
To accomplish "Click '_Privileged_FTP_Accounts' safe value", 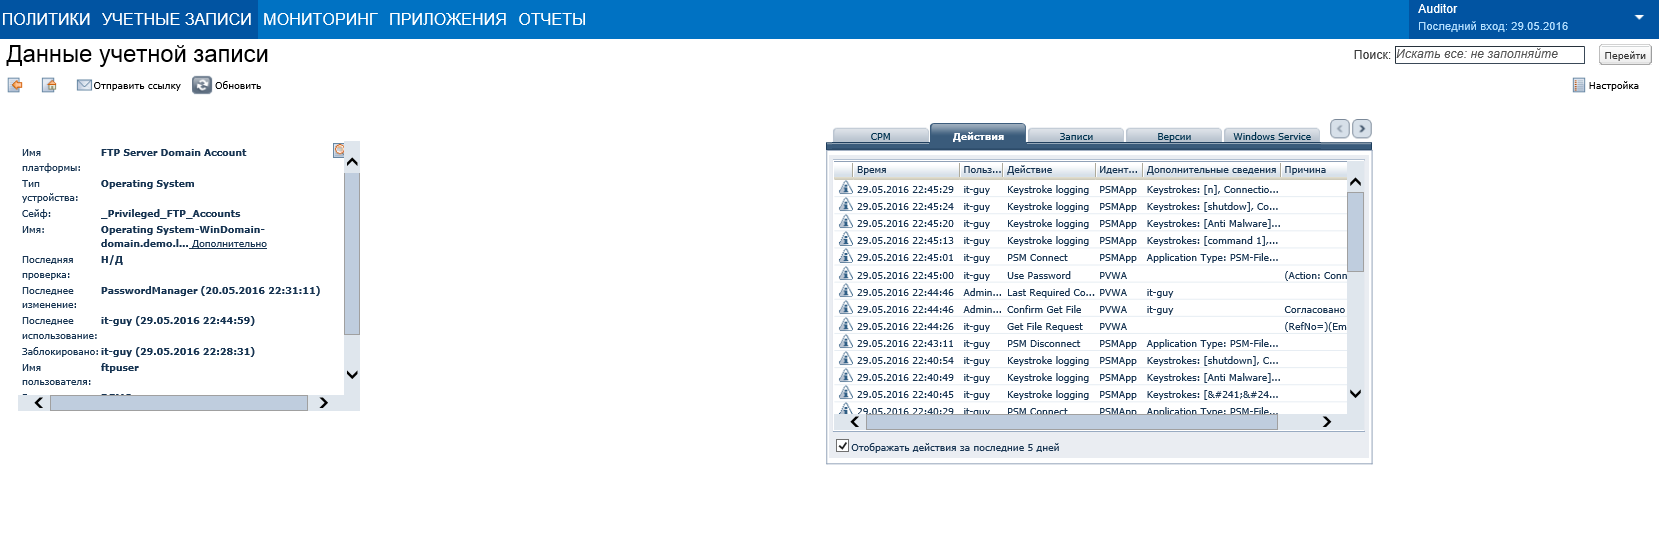I will click(171, 214).
